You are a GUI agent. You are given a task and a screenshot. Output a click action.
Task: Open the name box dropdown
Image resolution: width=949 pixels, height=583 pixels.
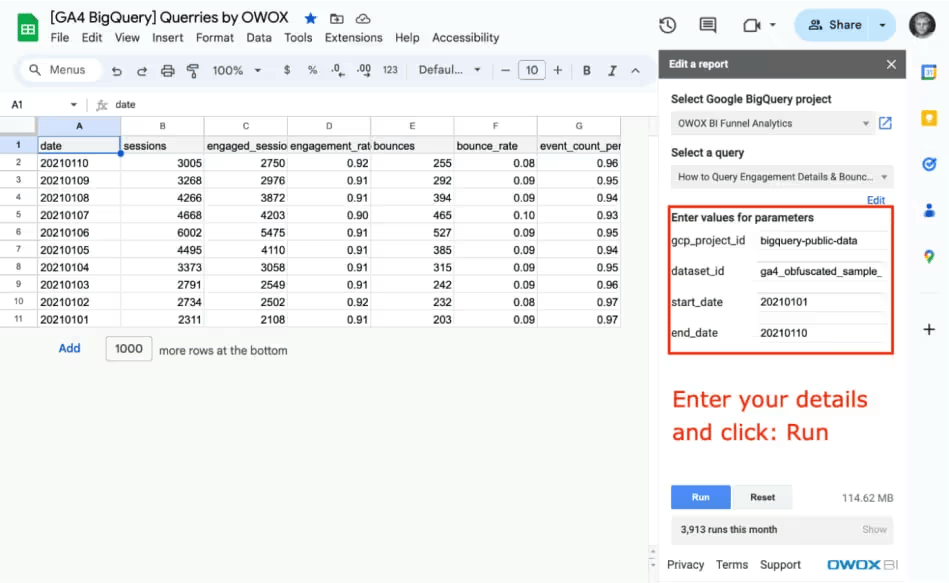73,105
